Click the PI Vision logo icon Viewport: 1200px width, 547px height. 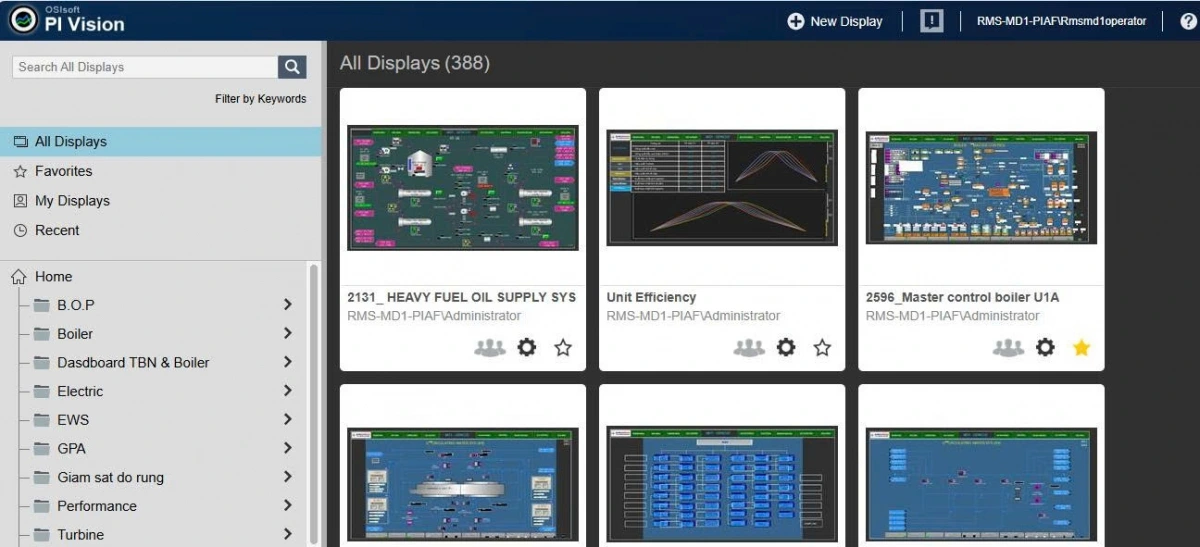pos(22,20)
